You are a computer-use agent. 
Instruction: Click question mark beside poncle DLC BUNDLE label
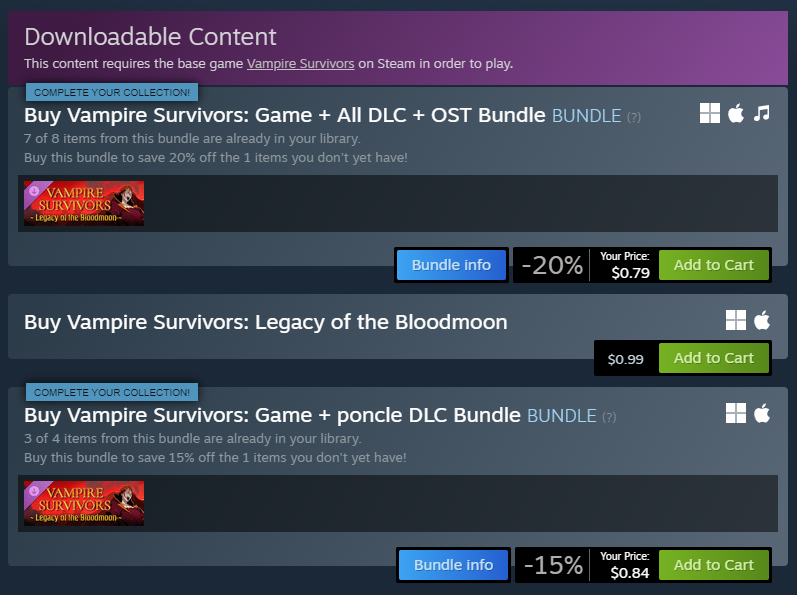[x=609, y=417]
